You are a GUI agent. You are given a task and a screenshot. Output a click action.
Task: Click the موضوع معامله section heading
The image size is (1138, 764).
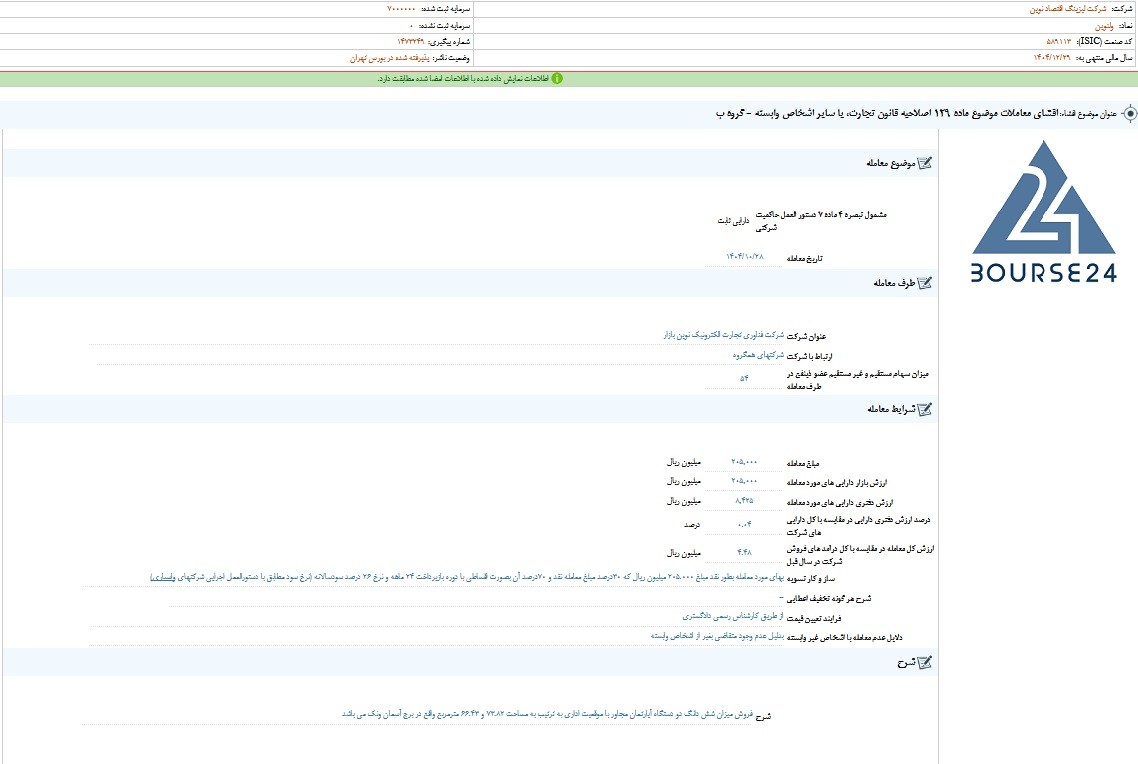(891, 163)
